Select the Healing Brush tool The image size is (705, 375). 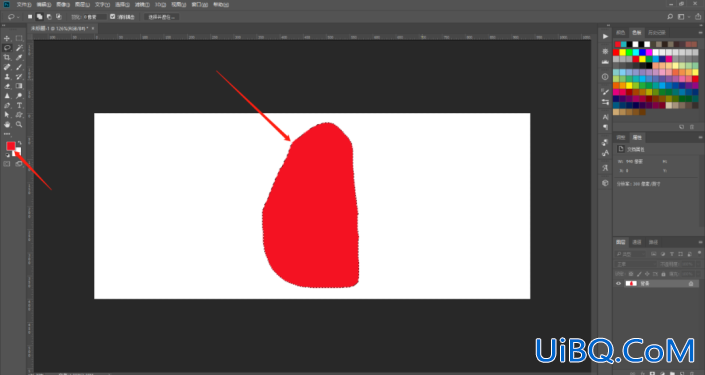tap(7, 67)
